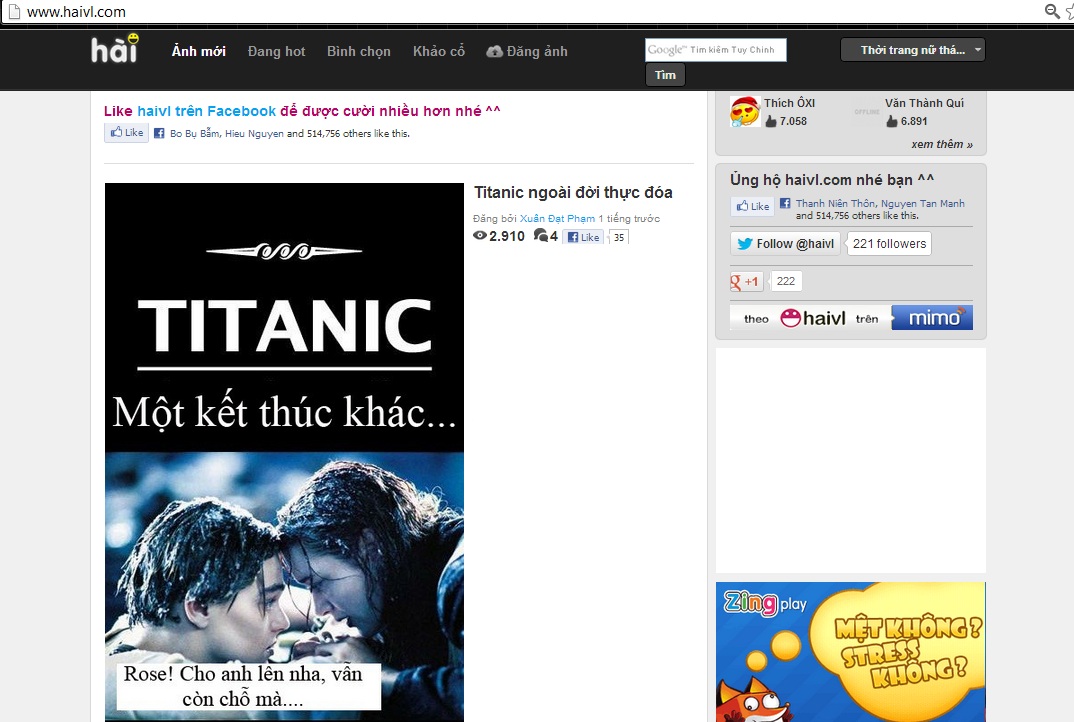
Task: Click Văn Thành Quí offline avatar
Action: (866, 112)
